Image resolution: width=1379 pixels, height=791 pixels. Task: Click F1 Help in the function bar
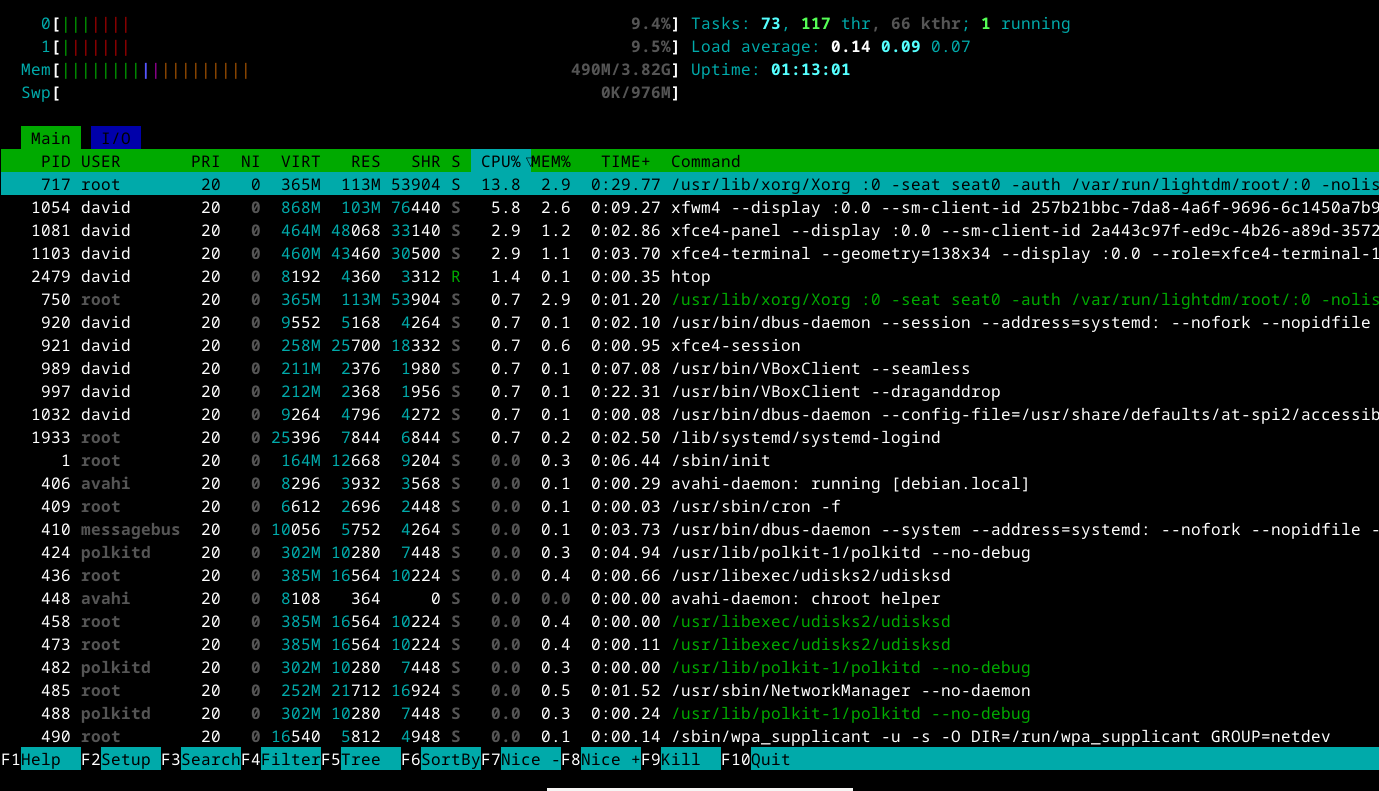pyautogui.click(x=41, y=759)
